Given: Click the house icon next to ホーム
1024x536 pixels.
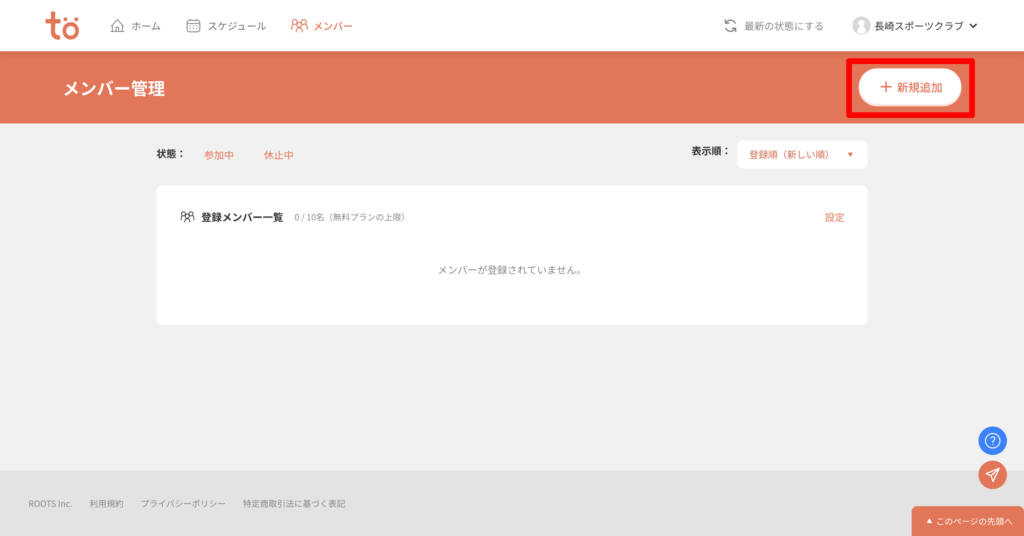Looking at the screenshot, I should point(117,25).
